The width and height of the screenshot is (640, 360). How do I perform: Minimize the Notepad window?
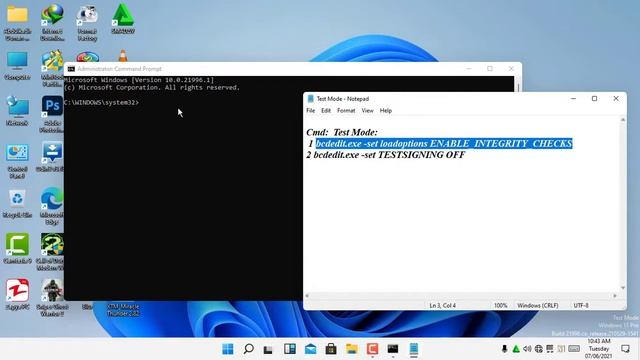tap(573, 99)
